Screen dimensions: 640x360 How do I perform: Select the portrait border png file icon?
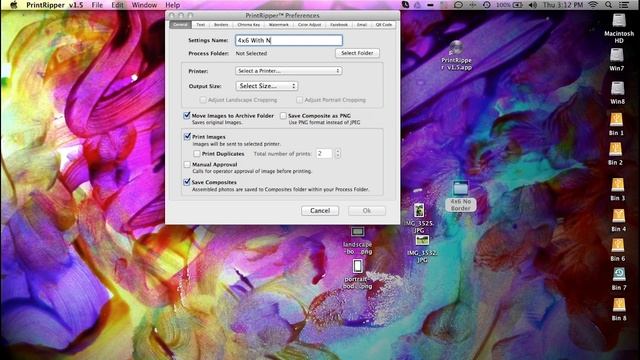click(x=358, y=266)
